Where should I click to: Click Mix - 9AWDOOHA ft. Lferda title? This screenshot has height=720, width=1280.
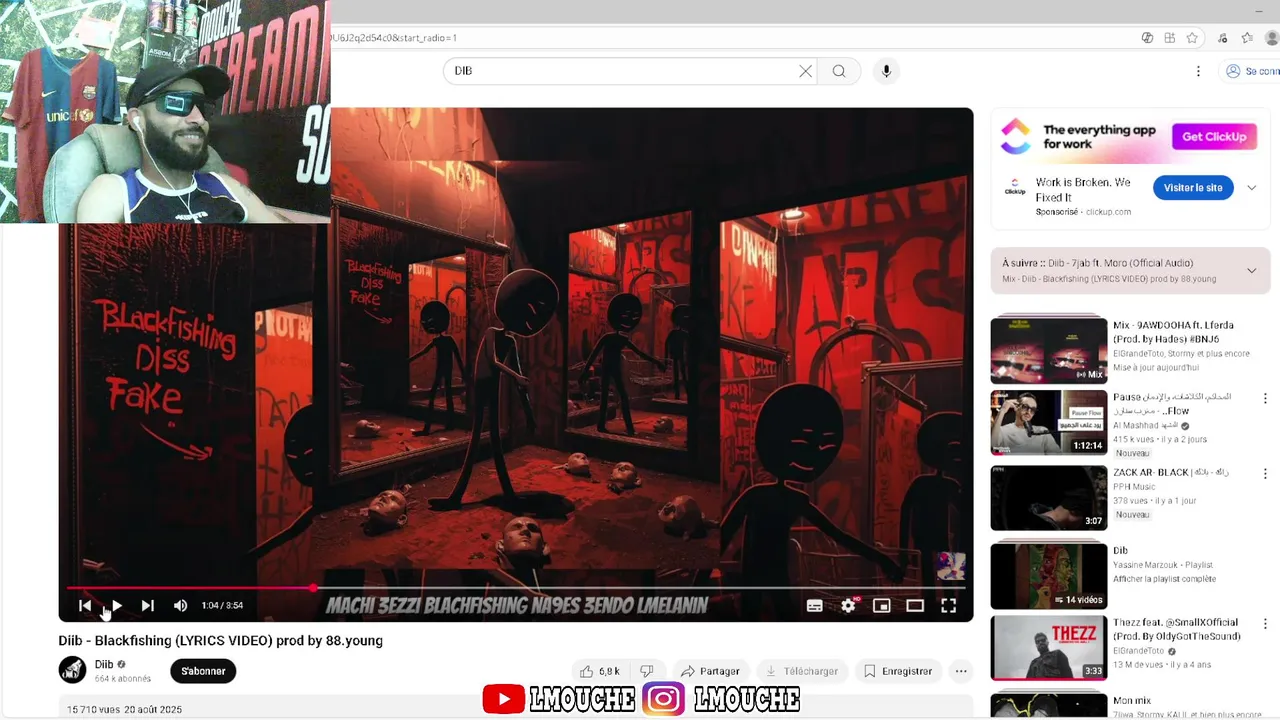pyautogui.click(x=1174, y=332)
